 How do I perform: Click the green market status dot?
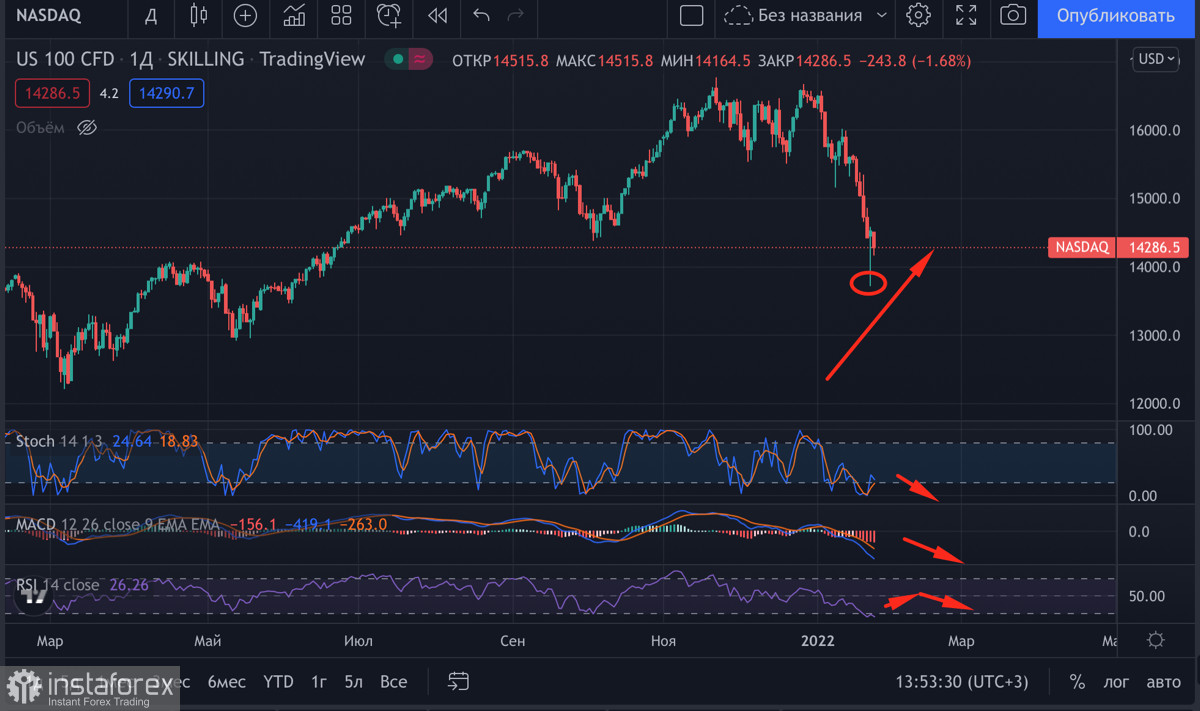tap(398, 60)
